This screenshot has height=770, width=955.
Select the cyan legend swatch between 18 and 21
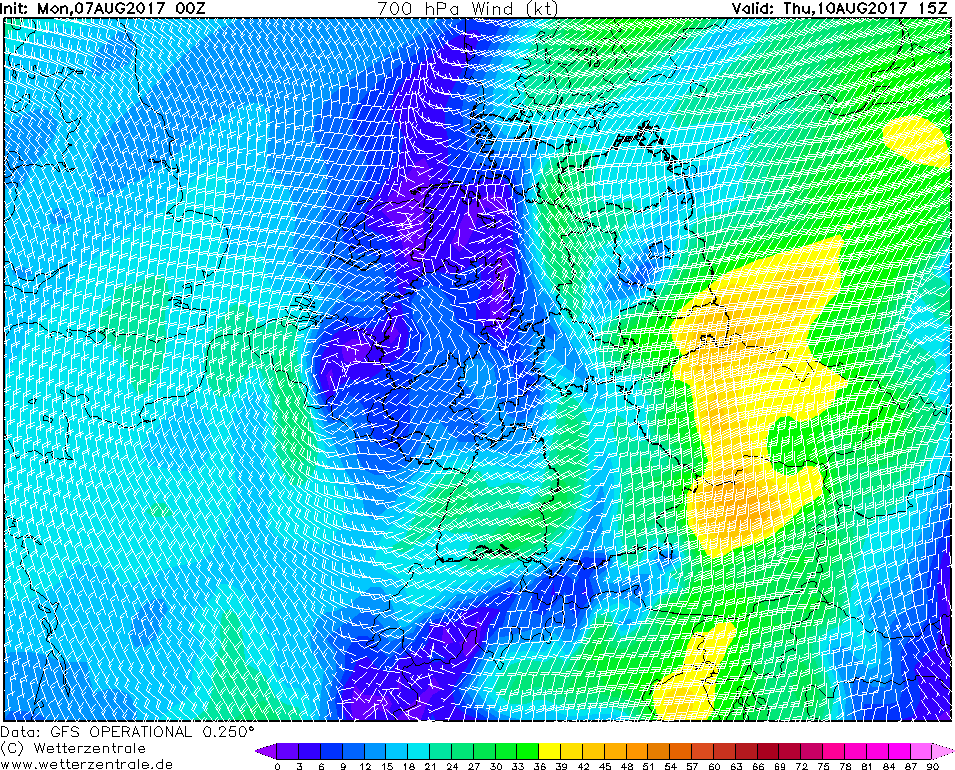coord(419,751)
